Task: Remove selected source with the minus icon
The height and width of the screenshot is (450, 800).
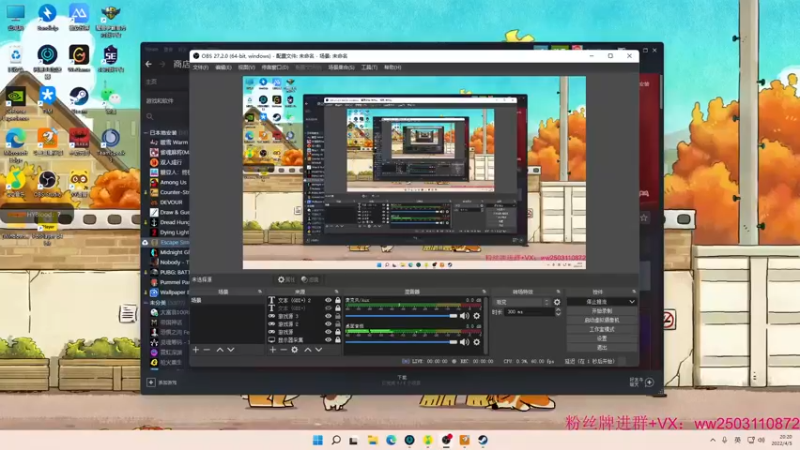Action: [x=284, y=350]
